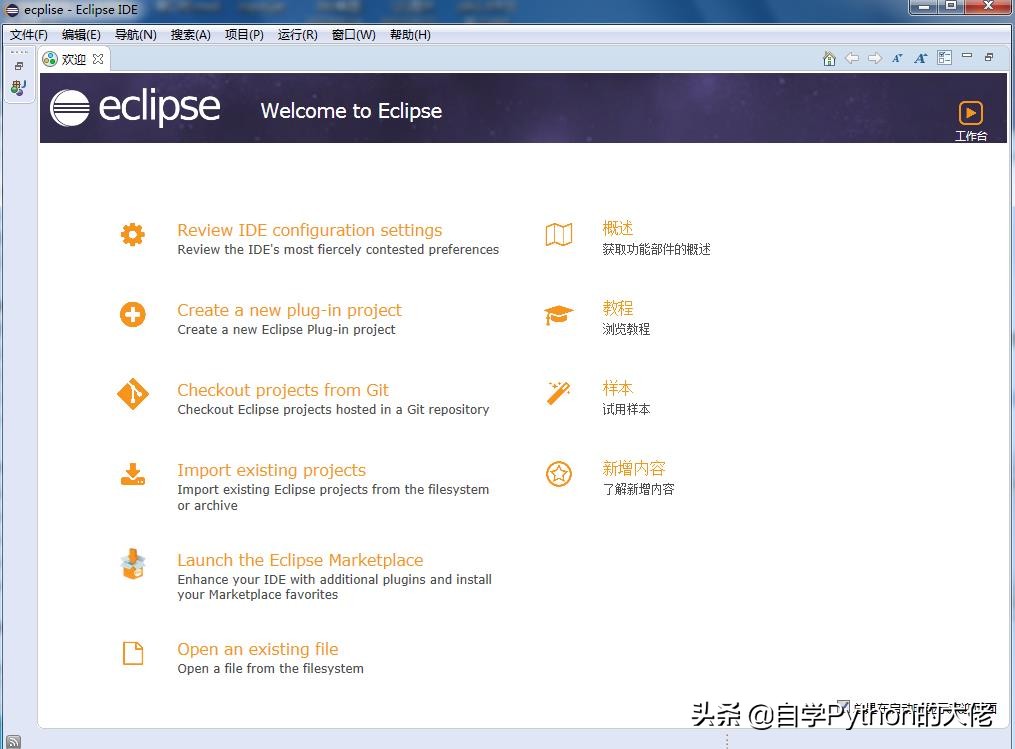Viewport: 1015px width, 749px height.
Task: Click the magic wand icon beside 样本
Action: point(558,393)
